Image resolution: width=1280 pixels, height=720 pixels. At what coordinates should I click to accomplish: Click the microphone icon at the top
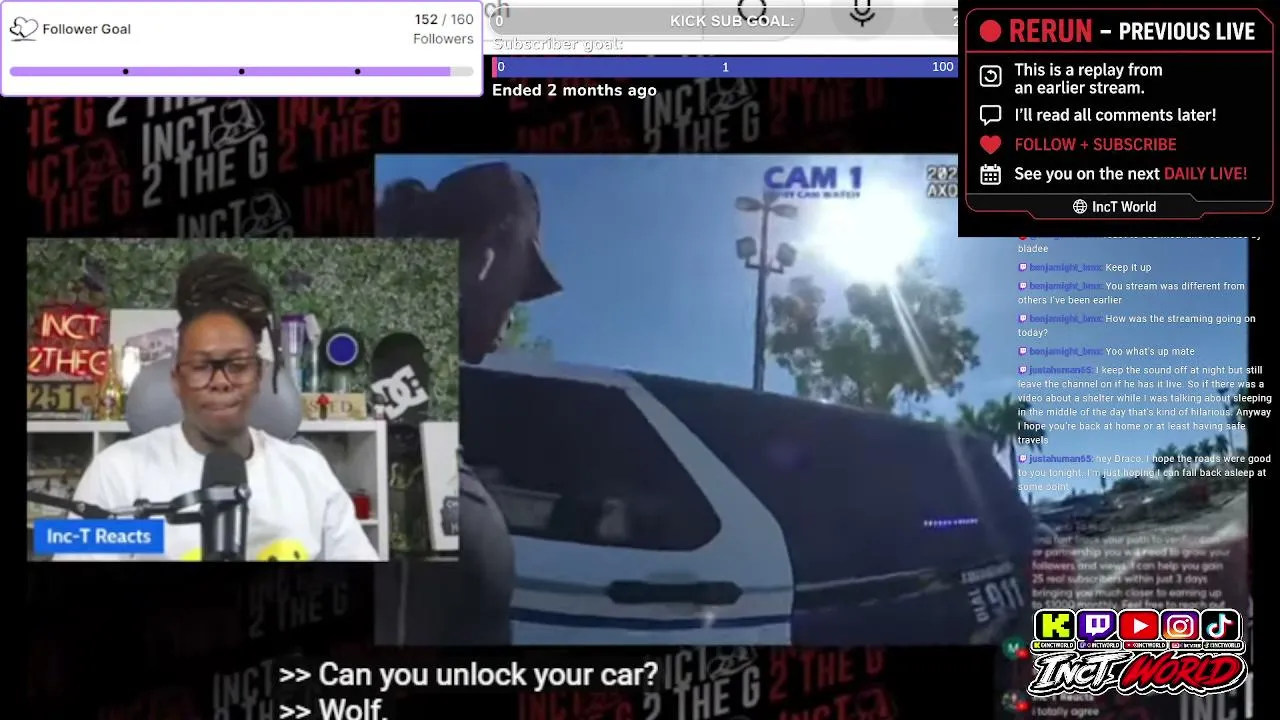[x=862, y=14]
